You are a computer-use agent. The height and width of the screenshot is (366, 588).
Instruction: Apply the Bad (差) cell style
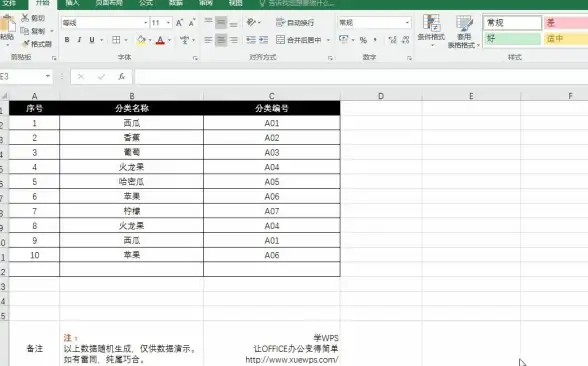pos(566,22)
